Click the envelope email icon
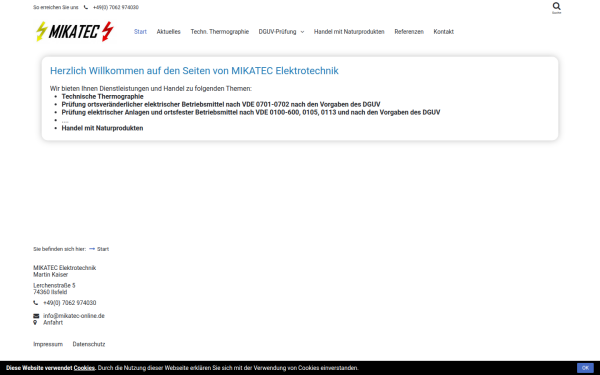The height and width of the screenshot is (375, 600). point(36,316)
